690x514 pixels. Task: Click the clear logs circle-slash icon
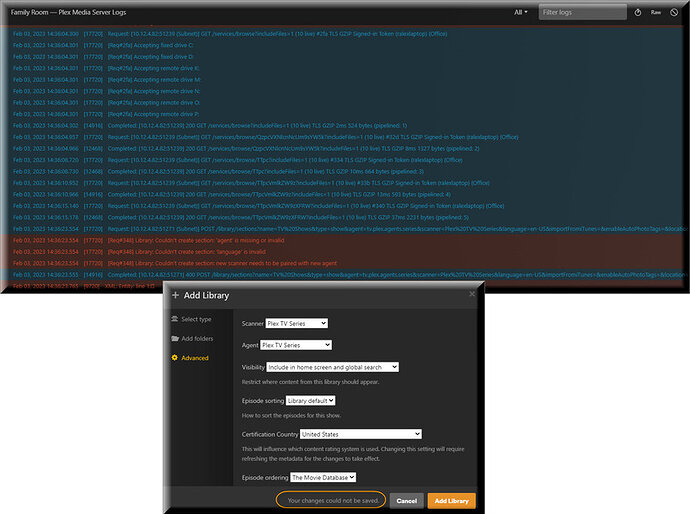coord(674,12)
